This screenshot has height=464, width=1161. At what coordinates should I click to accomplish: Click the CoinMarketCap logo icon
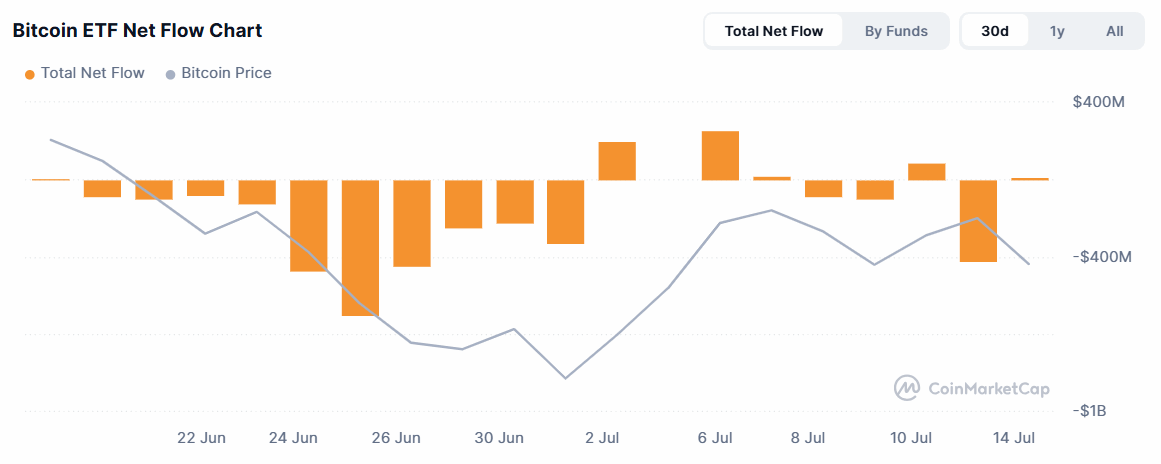pos(907,388)
